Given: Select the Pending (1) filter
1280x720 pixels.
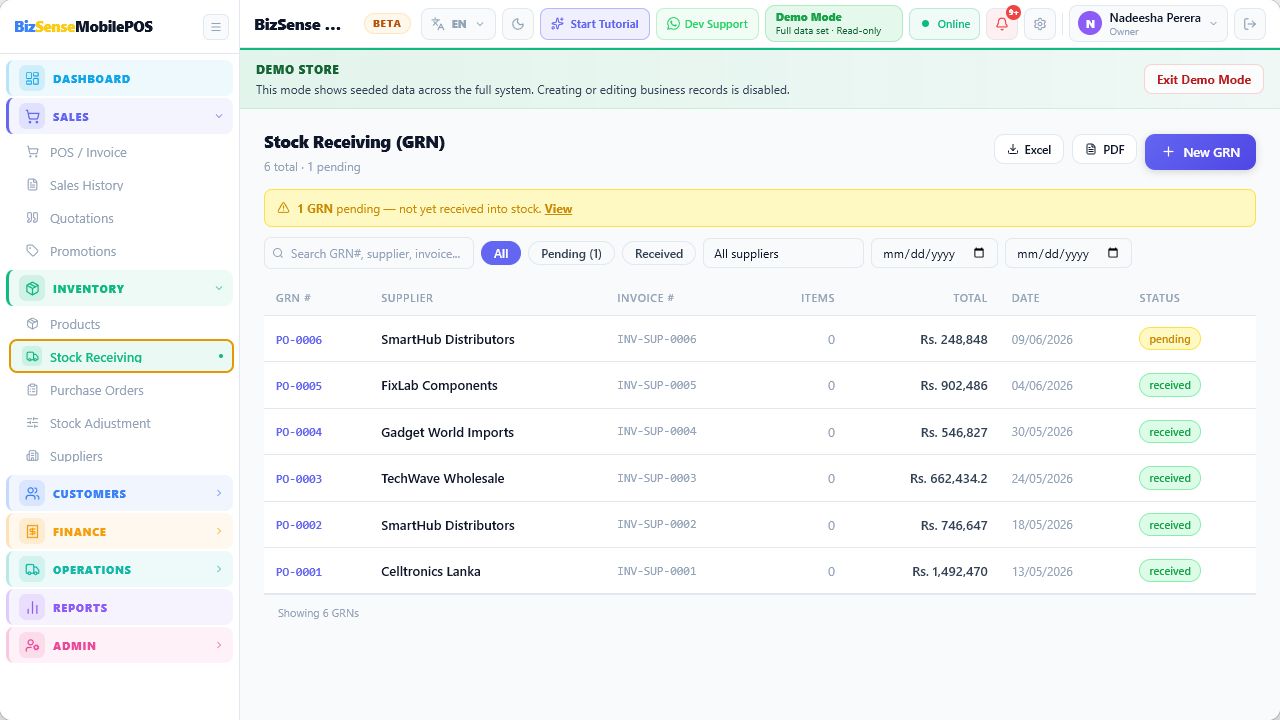Looking at the screenshot, I should 571,254.
